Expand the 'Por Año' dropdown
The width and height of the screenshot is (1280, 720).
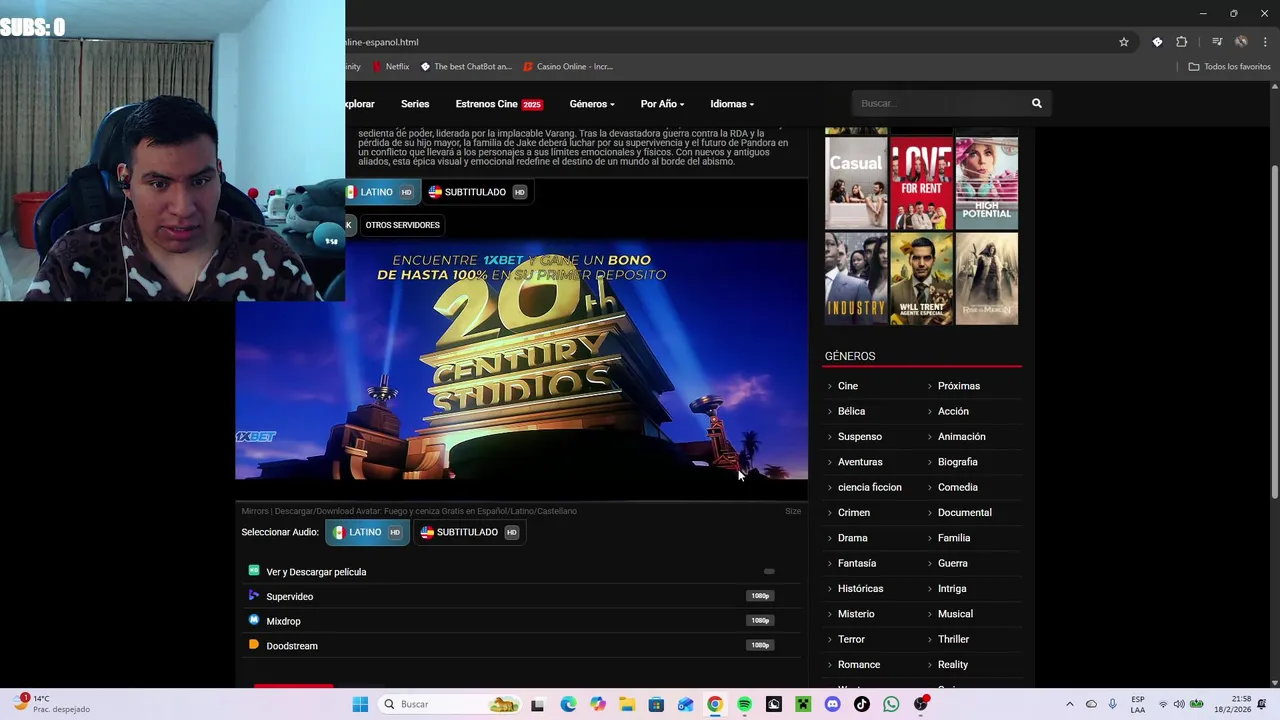[x=662, y=104]
